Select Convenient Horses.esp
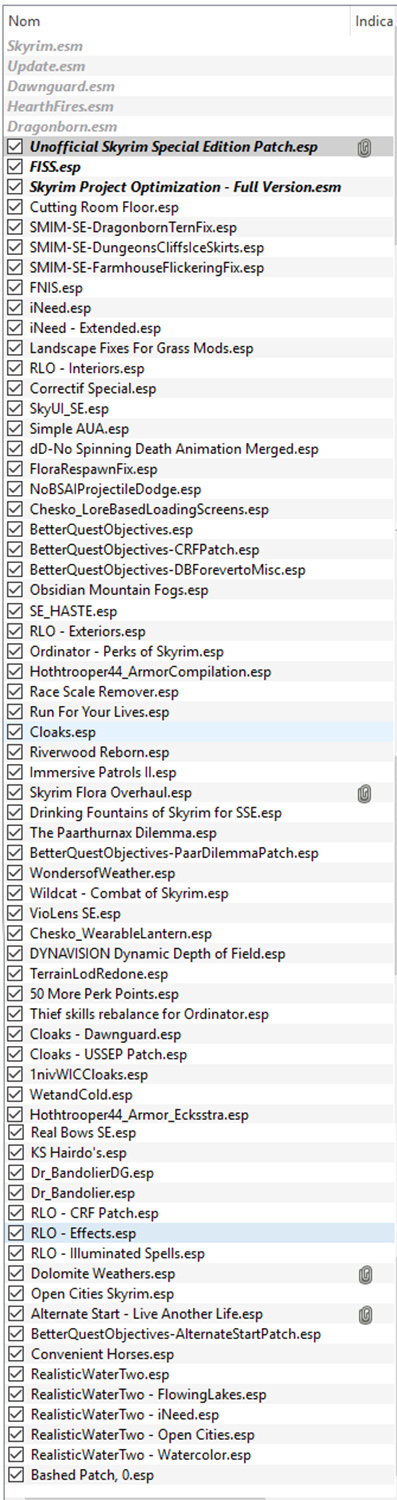Screen dimensions: 397x1500 (101, 1354)
